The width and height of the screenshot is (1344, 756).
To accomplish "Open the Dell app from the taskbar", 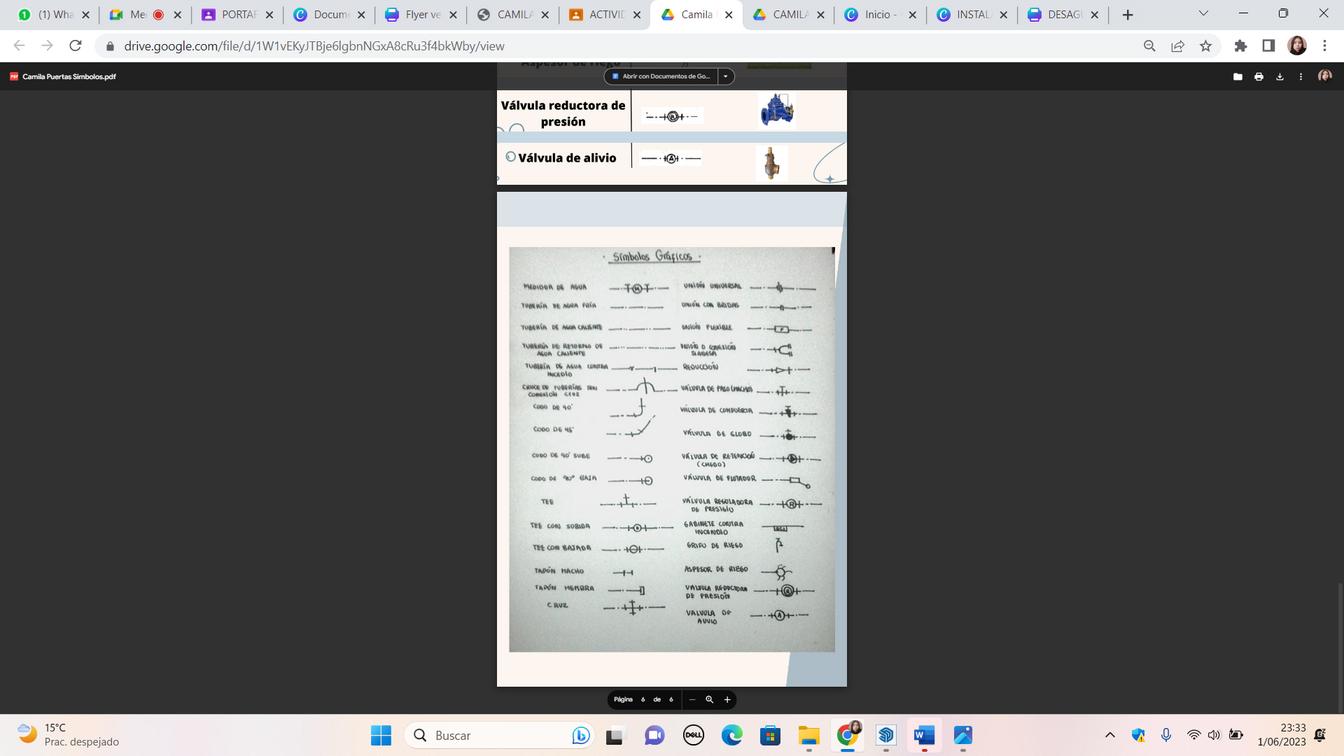I will (693, 736).
